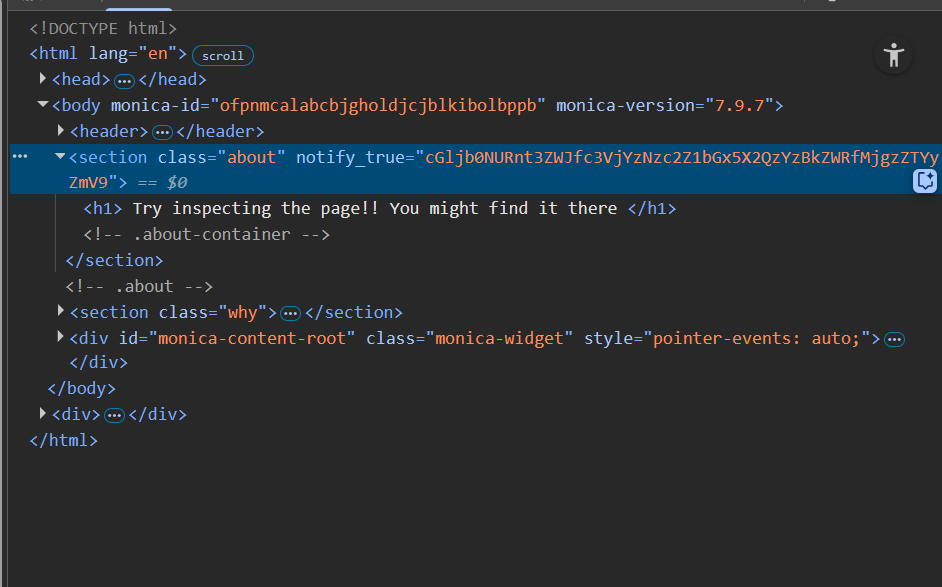942x587 pixels.
Task: Select the DOCTYPE html line
Action: (x=103, y=28)
